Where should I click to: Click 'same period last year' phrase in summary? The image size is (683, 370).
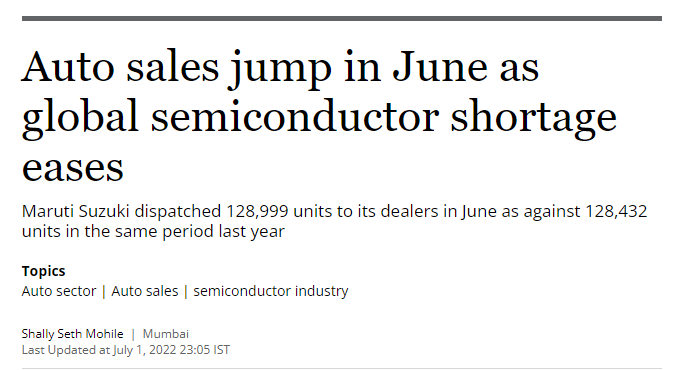tap(199, 231)
